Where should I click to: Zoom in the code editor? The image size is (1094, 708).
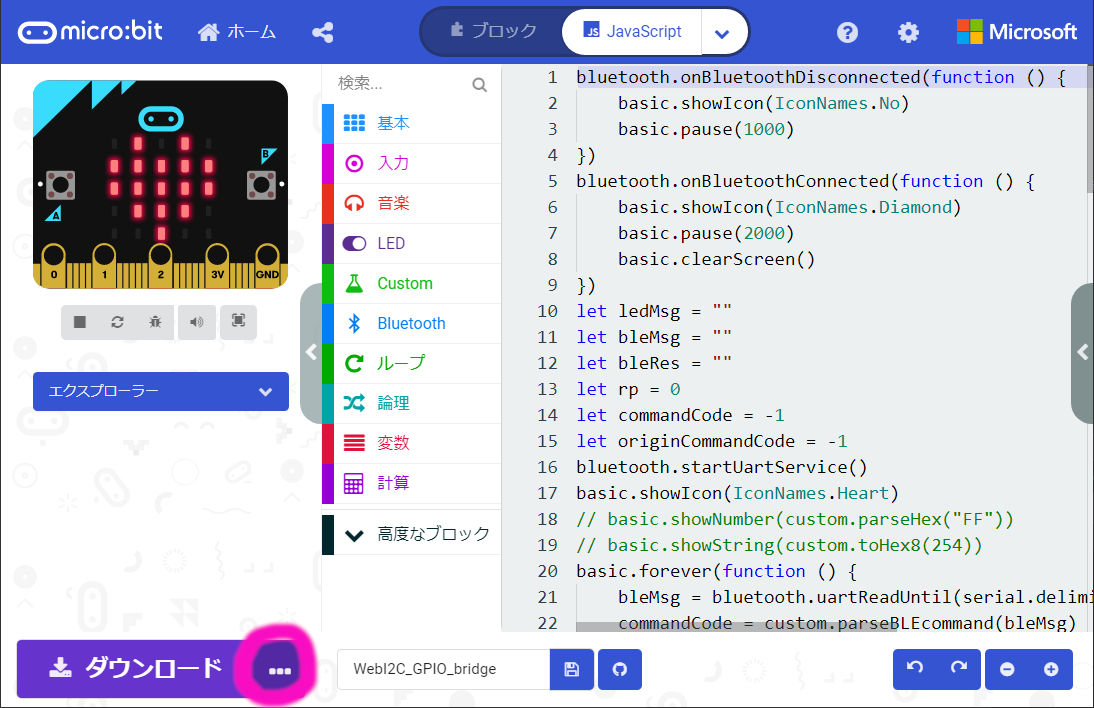(1051, 669)
